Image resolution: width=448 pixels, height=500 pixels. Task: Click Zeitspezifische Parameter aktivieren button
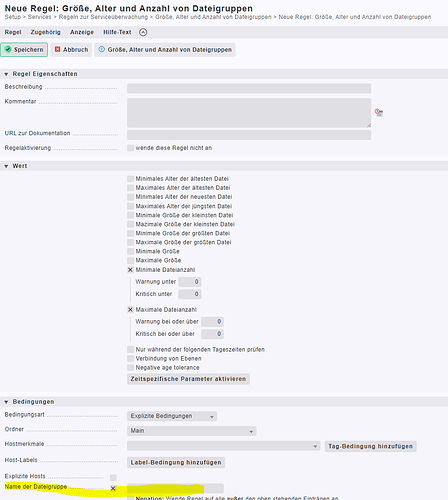pos(188,379)
